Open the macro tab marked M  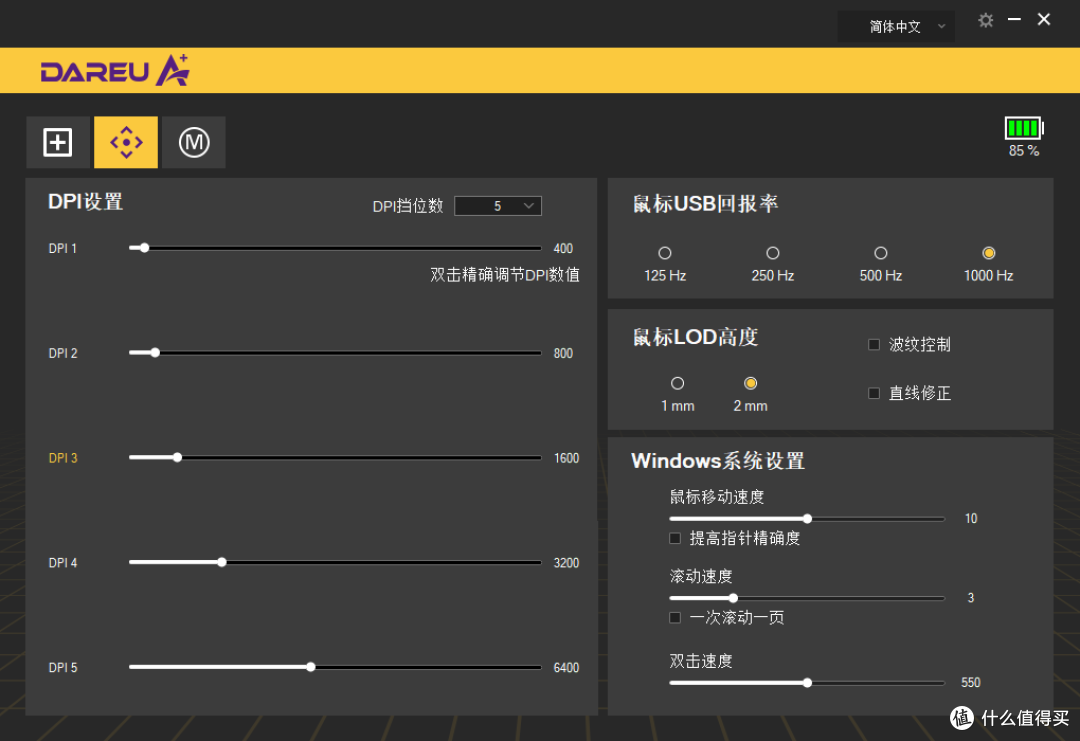[194, 143]
